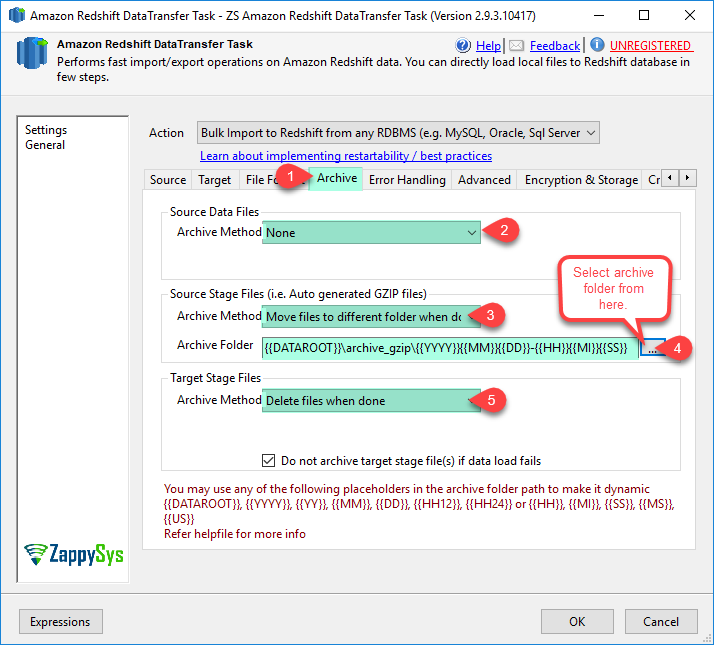Click the ZappySys logo
714x645 pixels.
(74, 554)
